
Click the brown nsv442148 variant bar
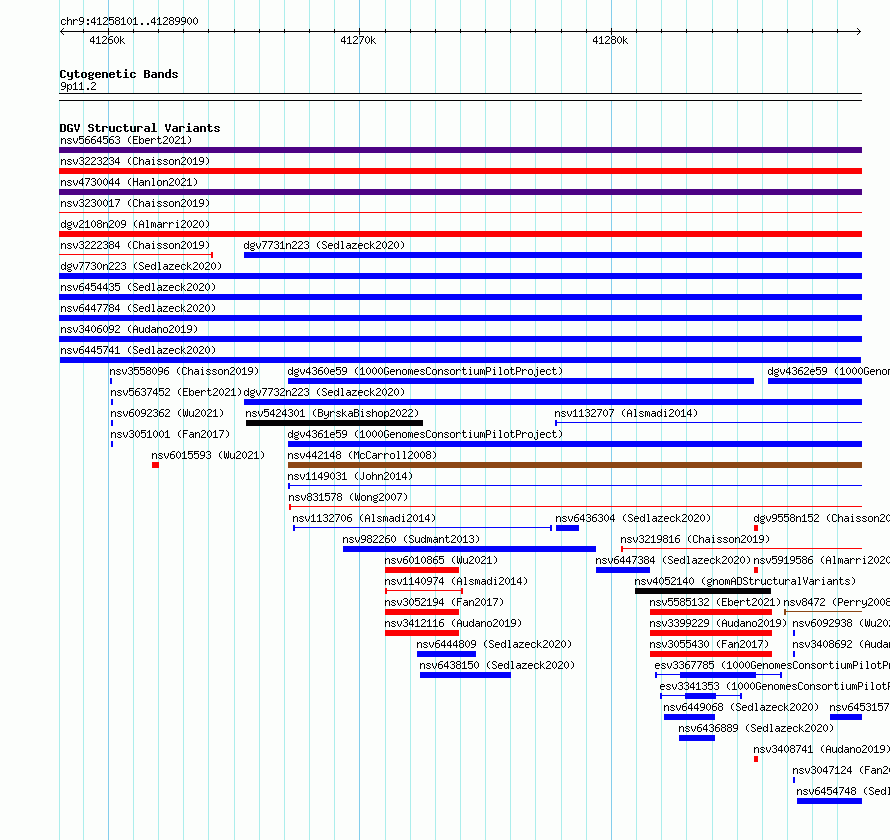575,465
